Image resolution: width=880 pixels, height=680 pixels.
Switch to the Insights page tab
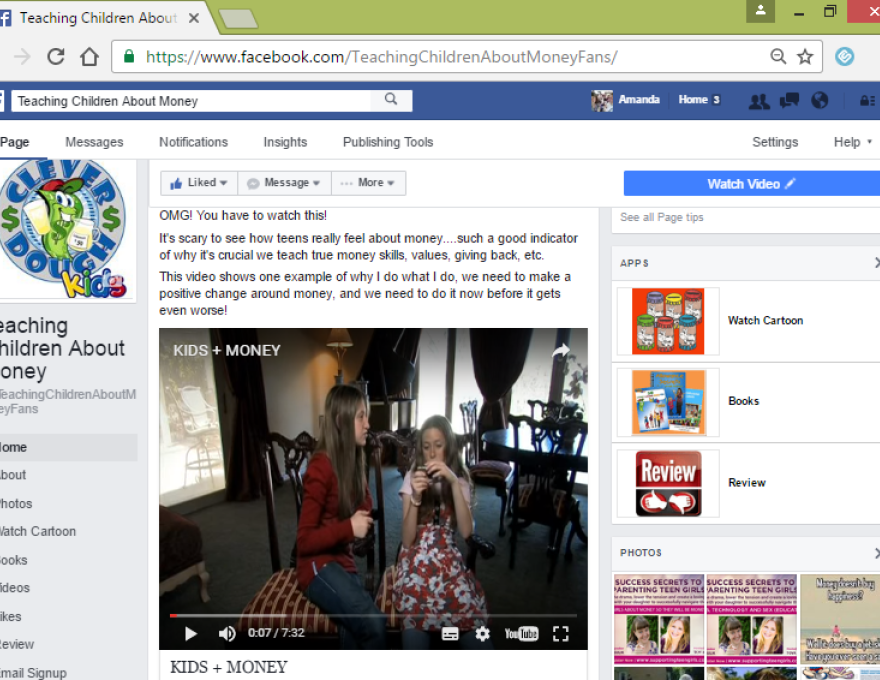click(285, 142)
